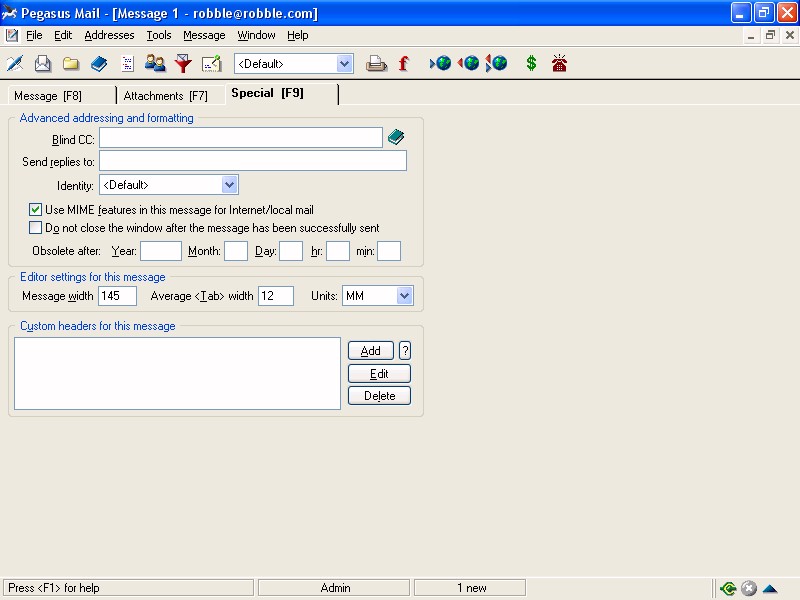Screen dimensions: 800x600
Task: Click the Obsolete after Day field
Action: (x=291, y=251)
